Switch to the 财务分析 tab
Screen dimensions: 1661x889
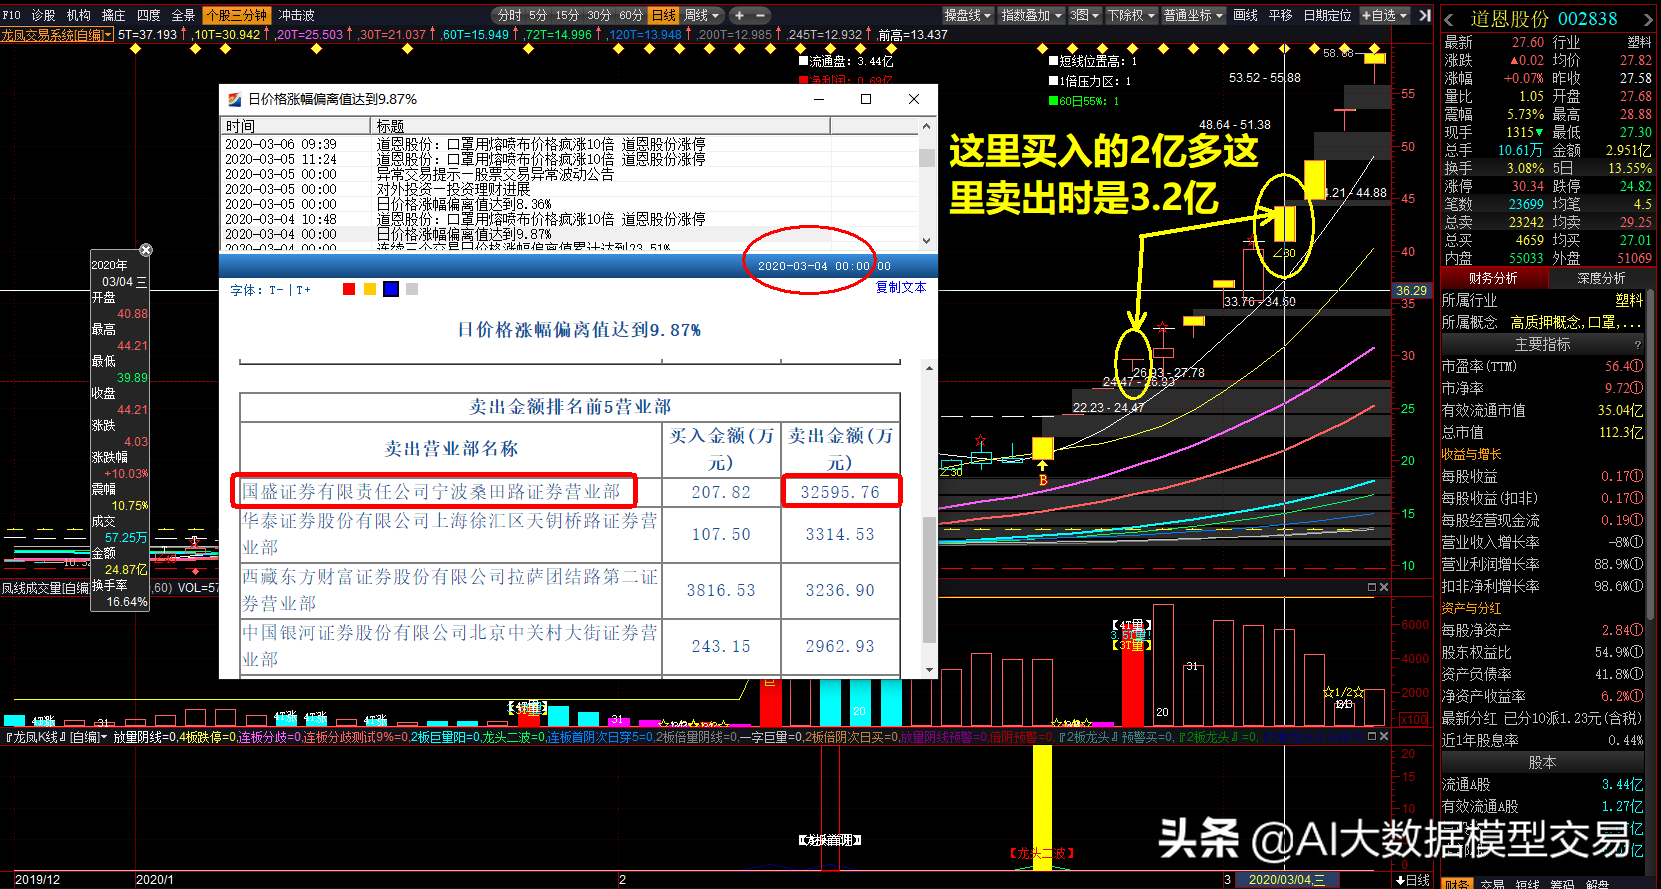pos(1493,278)
